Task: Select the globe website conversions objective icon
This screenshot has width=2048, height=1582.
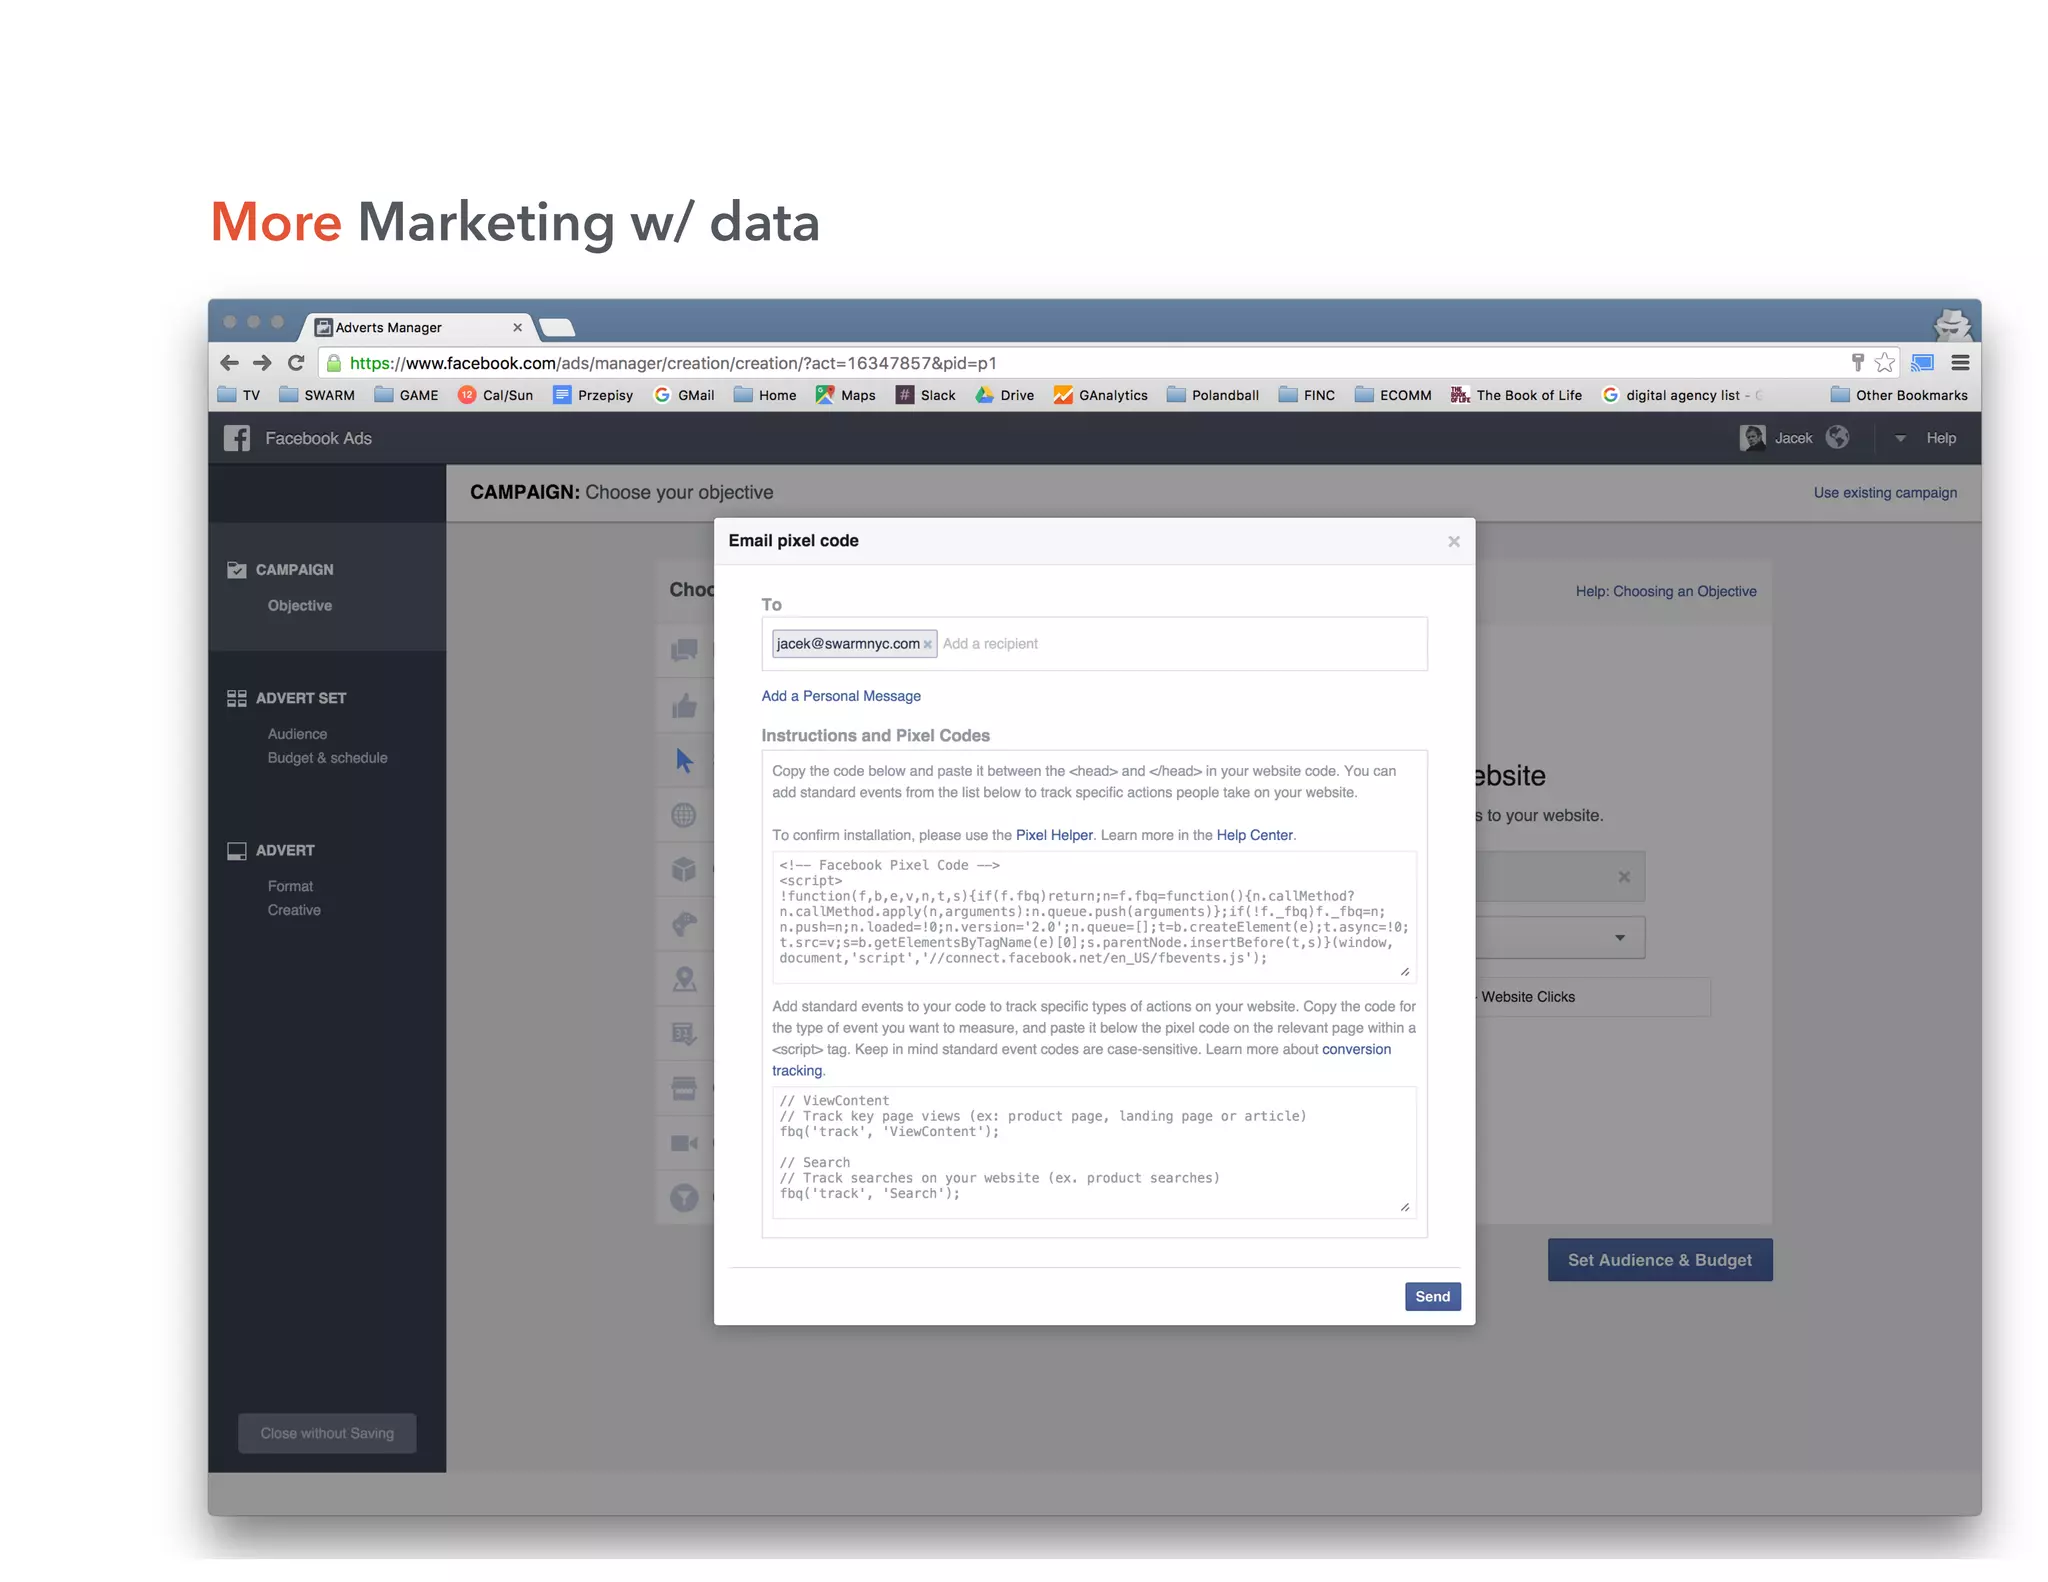Action: tap(684, 815)
